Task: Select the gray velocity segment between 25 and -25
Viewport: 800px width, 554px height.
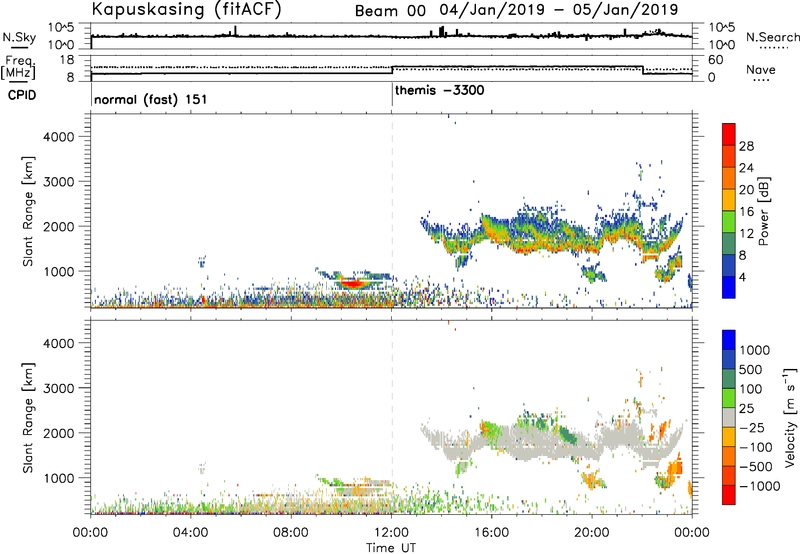Action: 729,417
